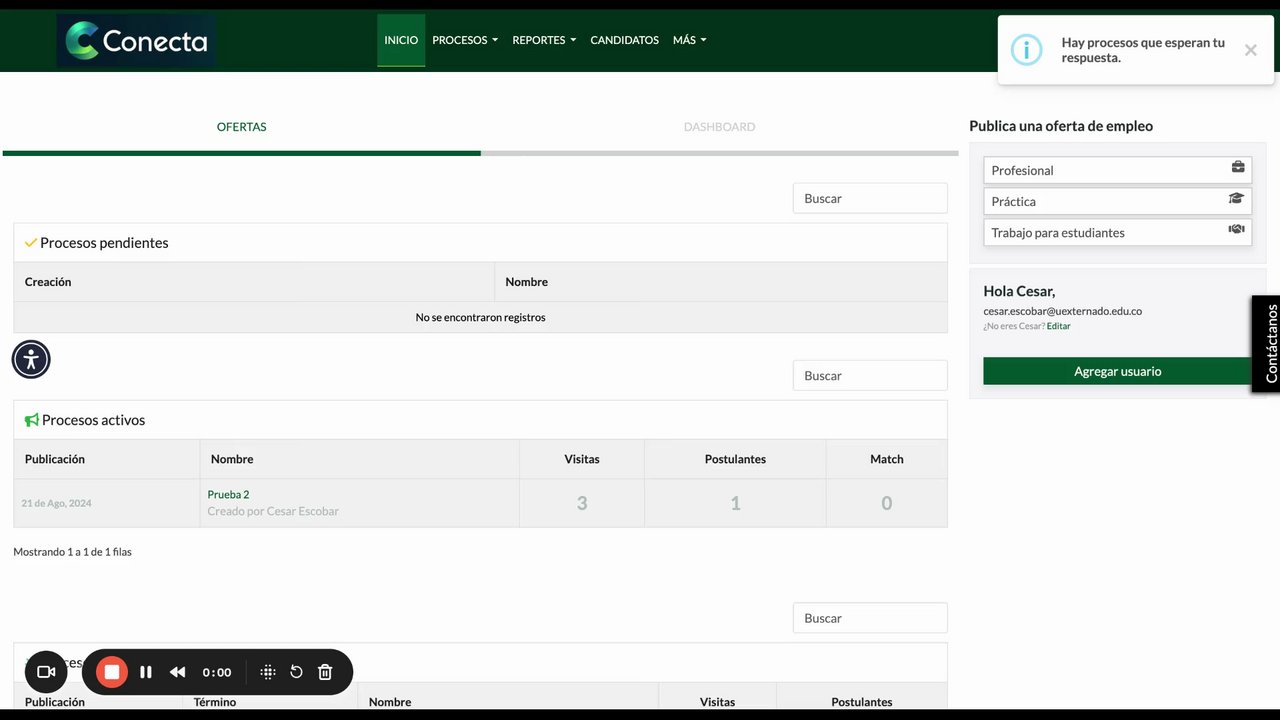
Task: Sort by Match column header
Action: (x=886, y=459)
